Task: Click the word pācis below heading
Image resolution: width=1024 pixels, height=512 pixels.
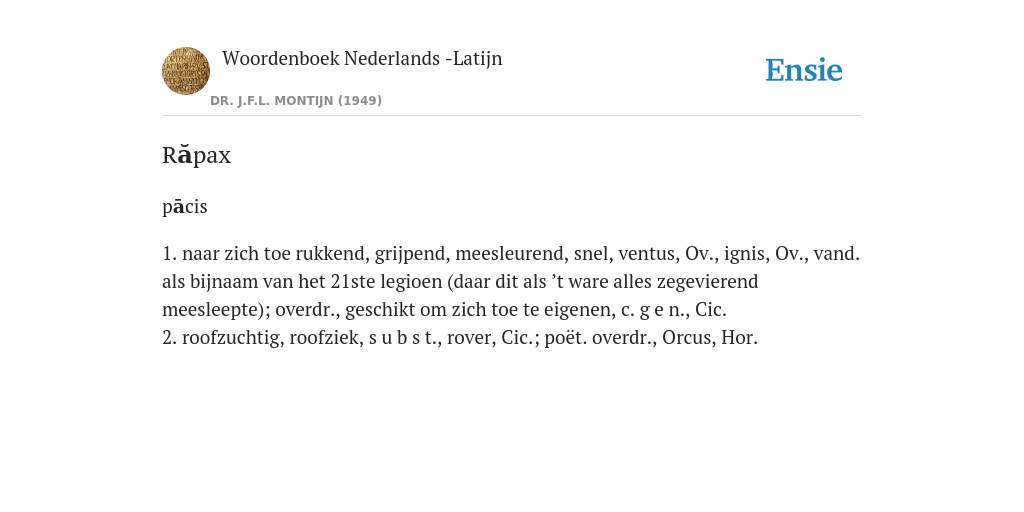Action: pyautogui.click(x=185, y=206)
